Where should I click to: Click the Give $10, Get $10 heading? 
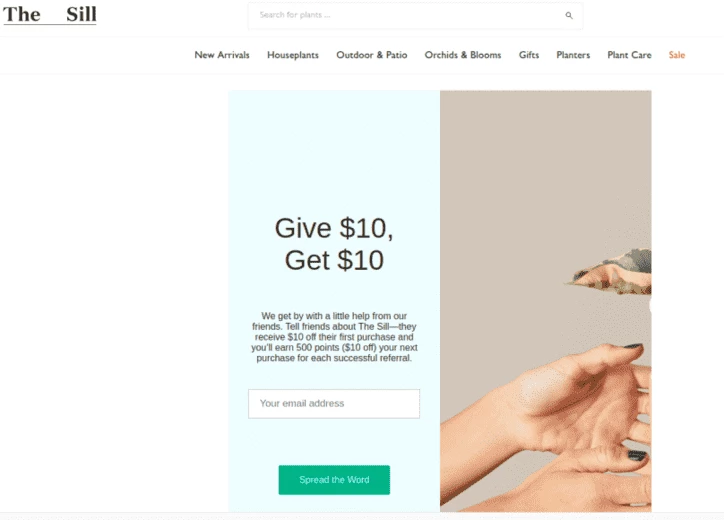(x=334, y=244)
